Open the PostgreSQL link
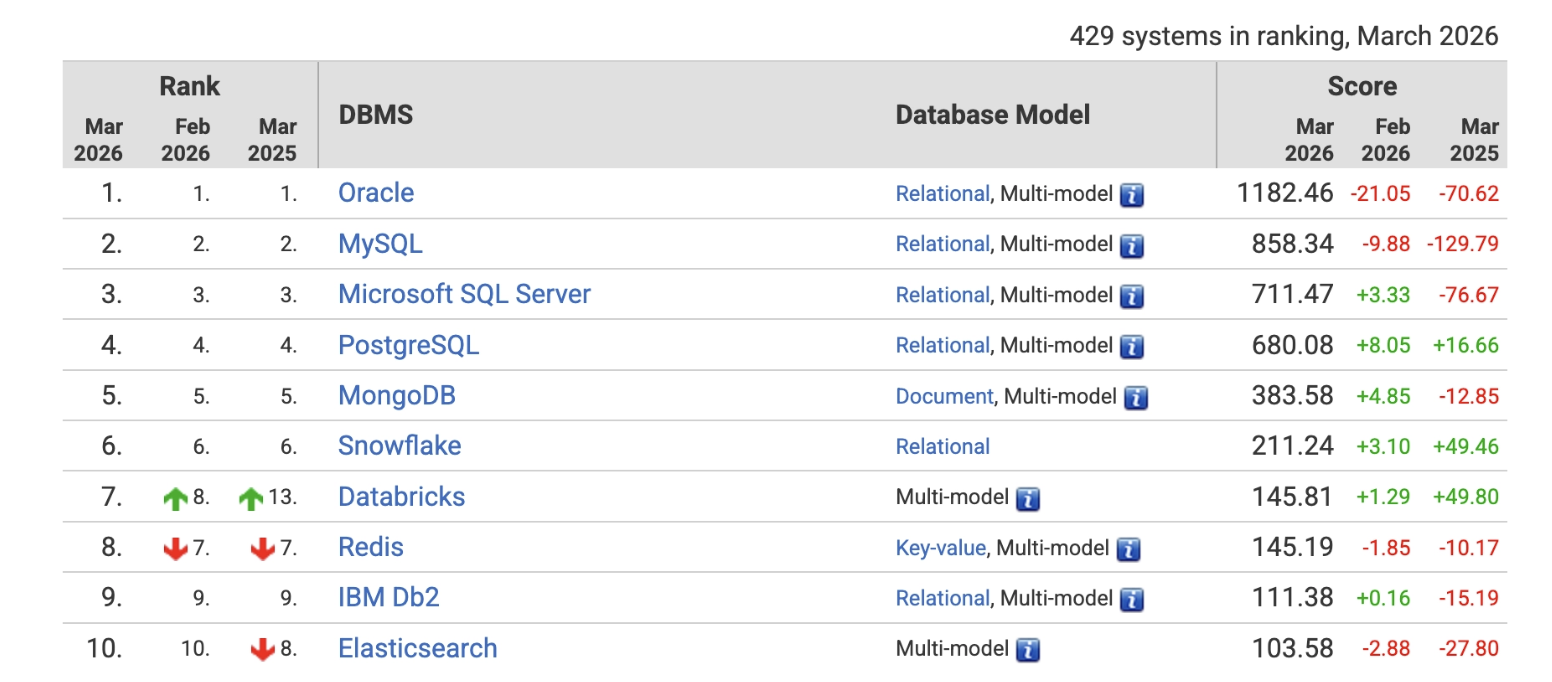1552x682 pixels. 408,345
